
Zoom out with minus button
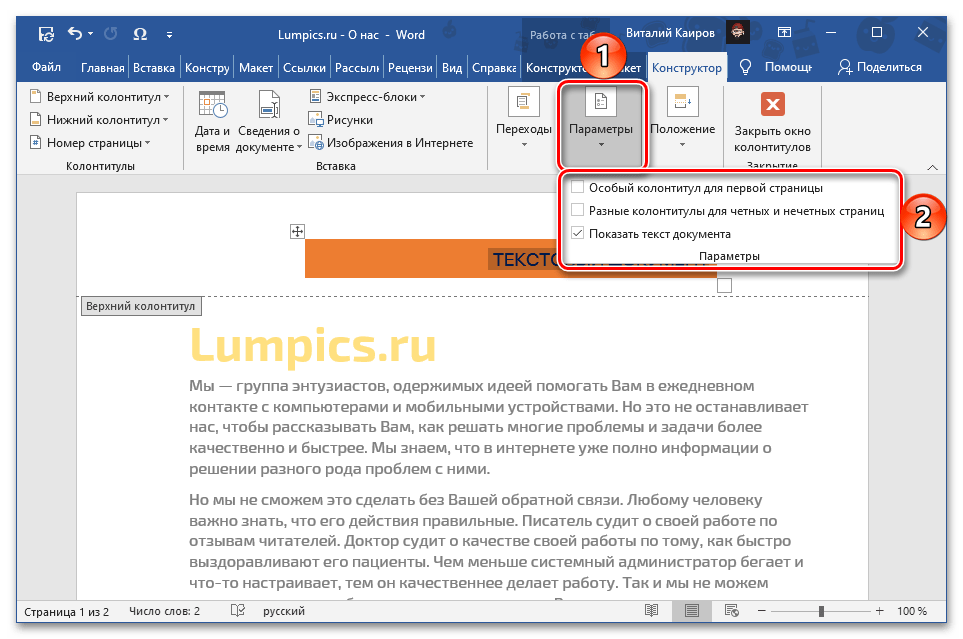[762, 611]
